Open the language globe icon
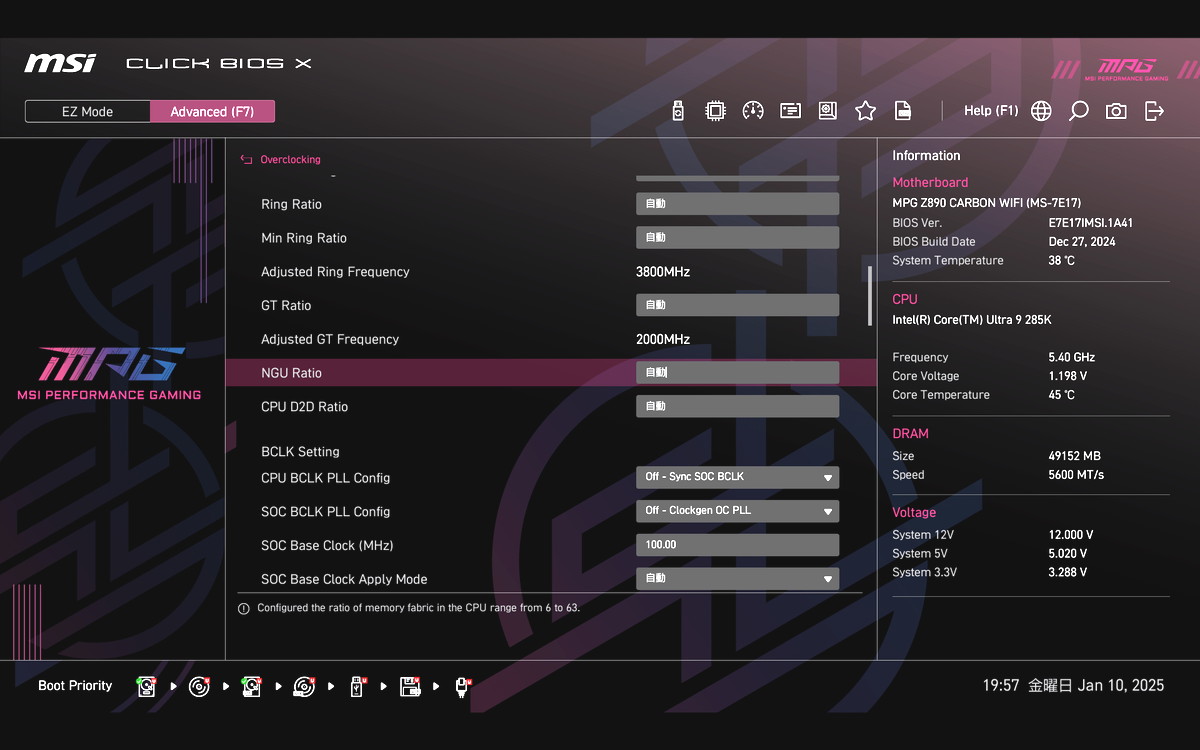The width and height of the screenshot is (1200, 750). click(1041, 111)
